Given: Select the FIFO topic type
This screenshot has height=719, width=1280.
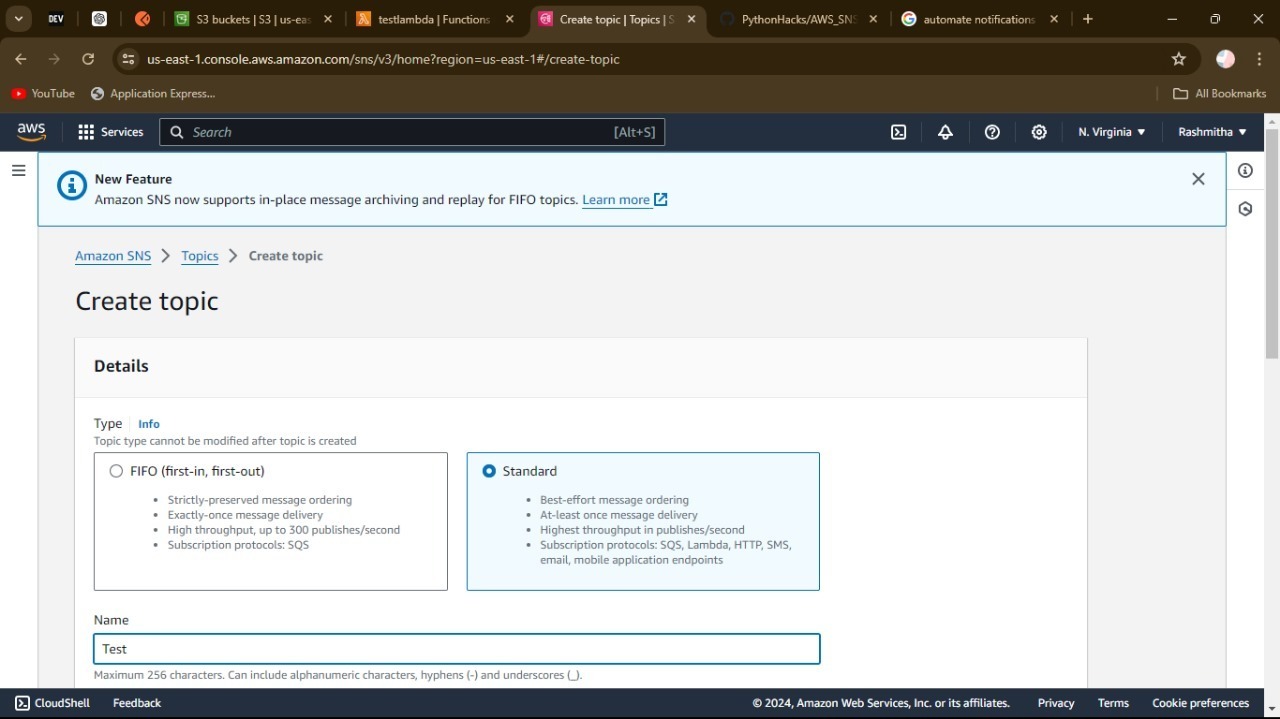Looking at the screenshot, I should pos(116,471).
